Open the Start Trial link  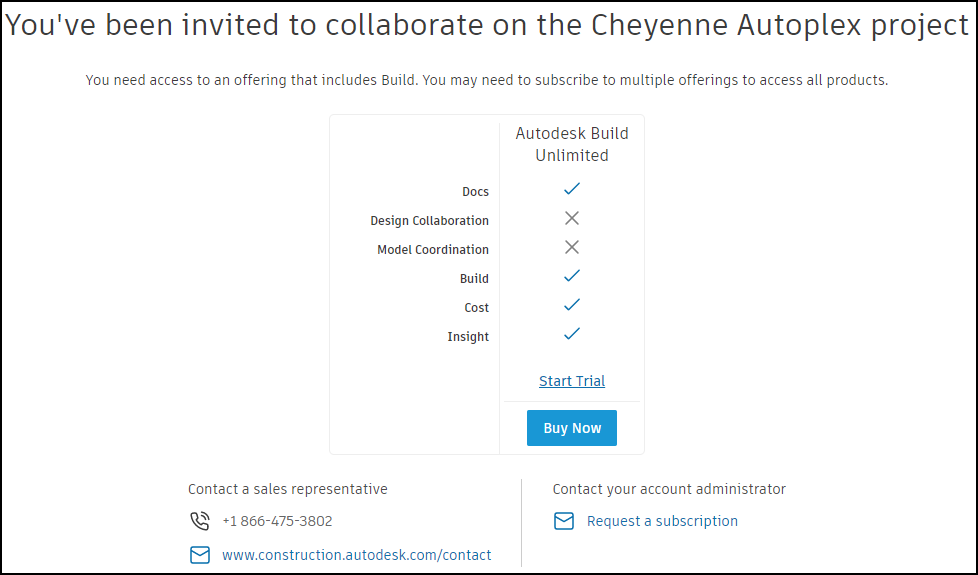point(572,381)
